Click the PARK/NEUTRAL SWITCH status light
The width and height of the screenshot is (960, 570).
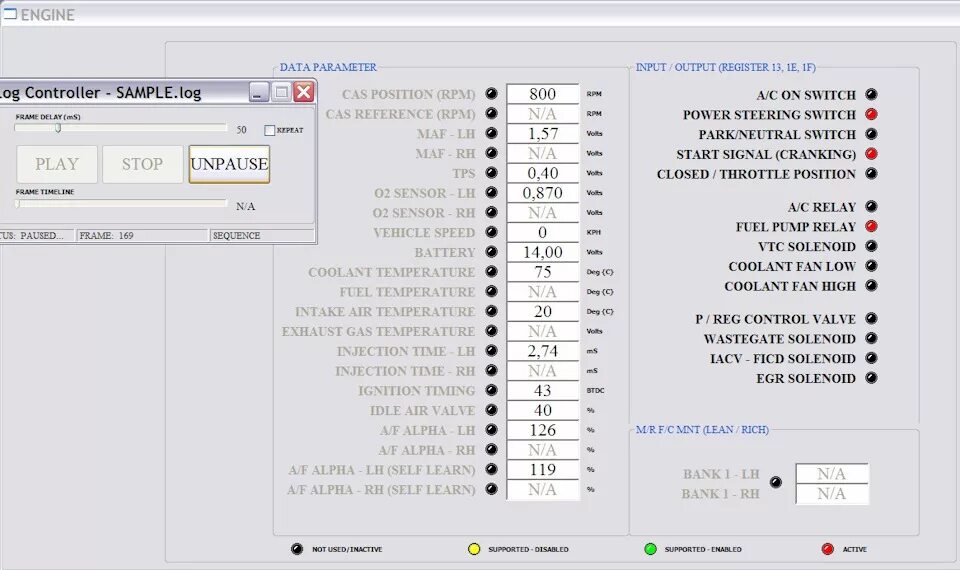coord(871,134)
